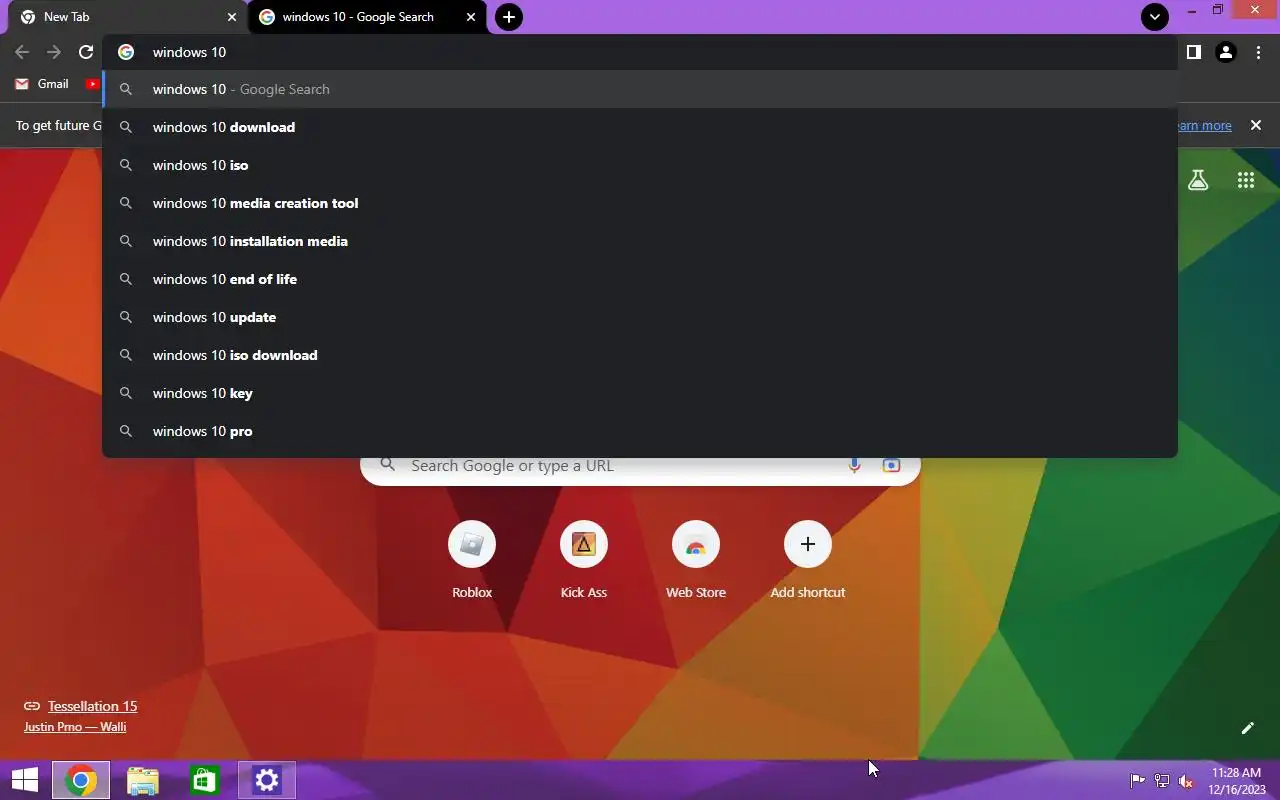Viewport: 1280px width, 800px height.
Task: Open Search Labs flask icon
Action: [x=1198, y=180]
